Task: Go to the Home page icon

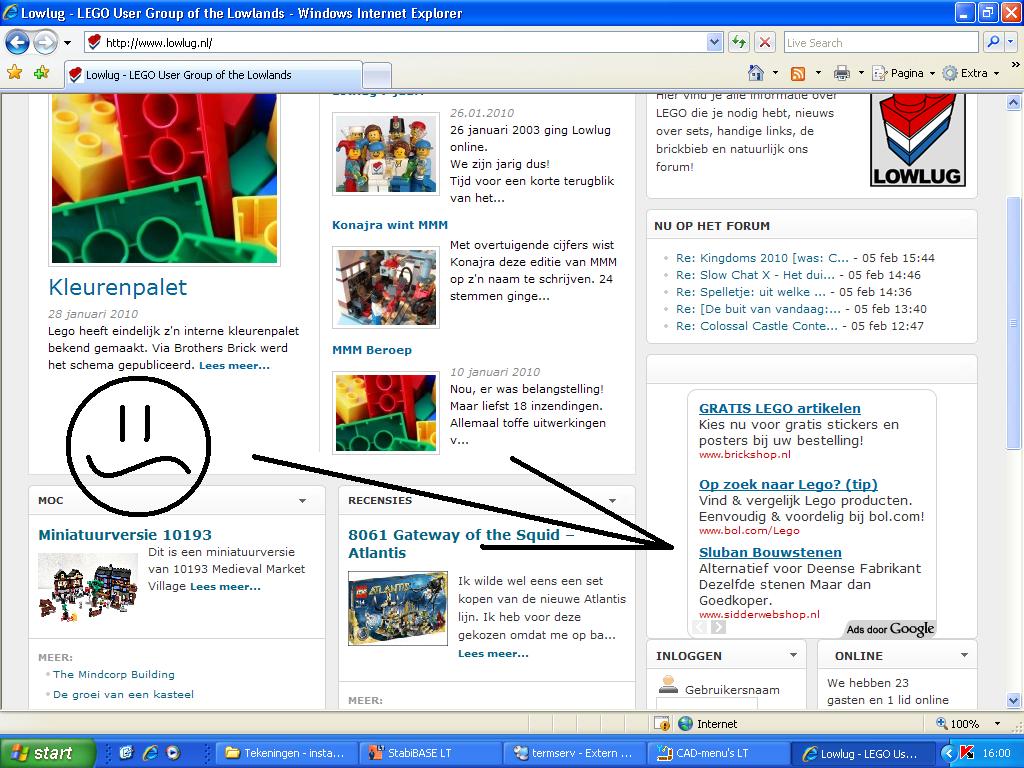Action: point(756,73)
